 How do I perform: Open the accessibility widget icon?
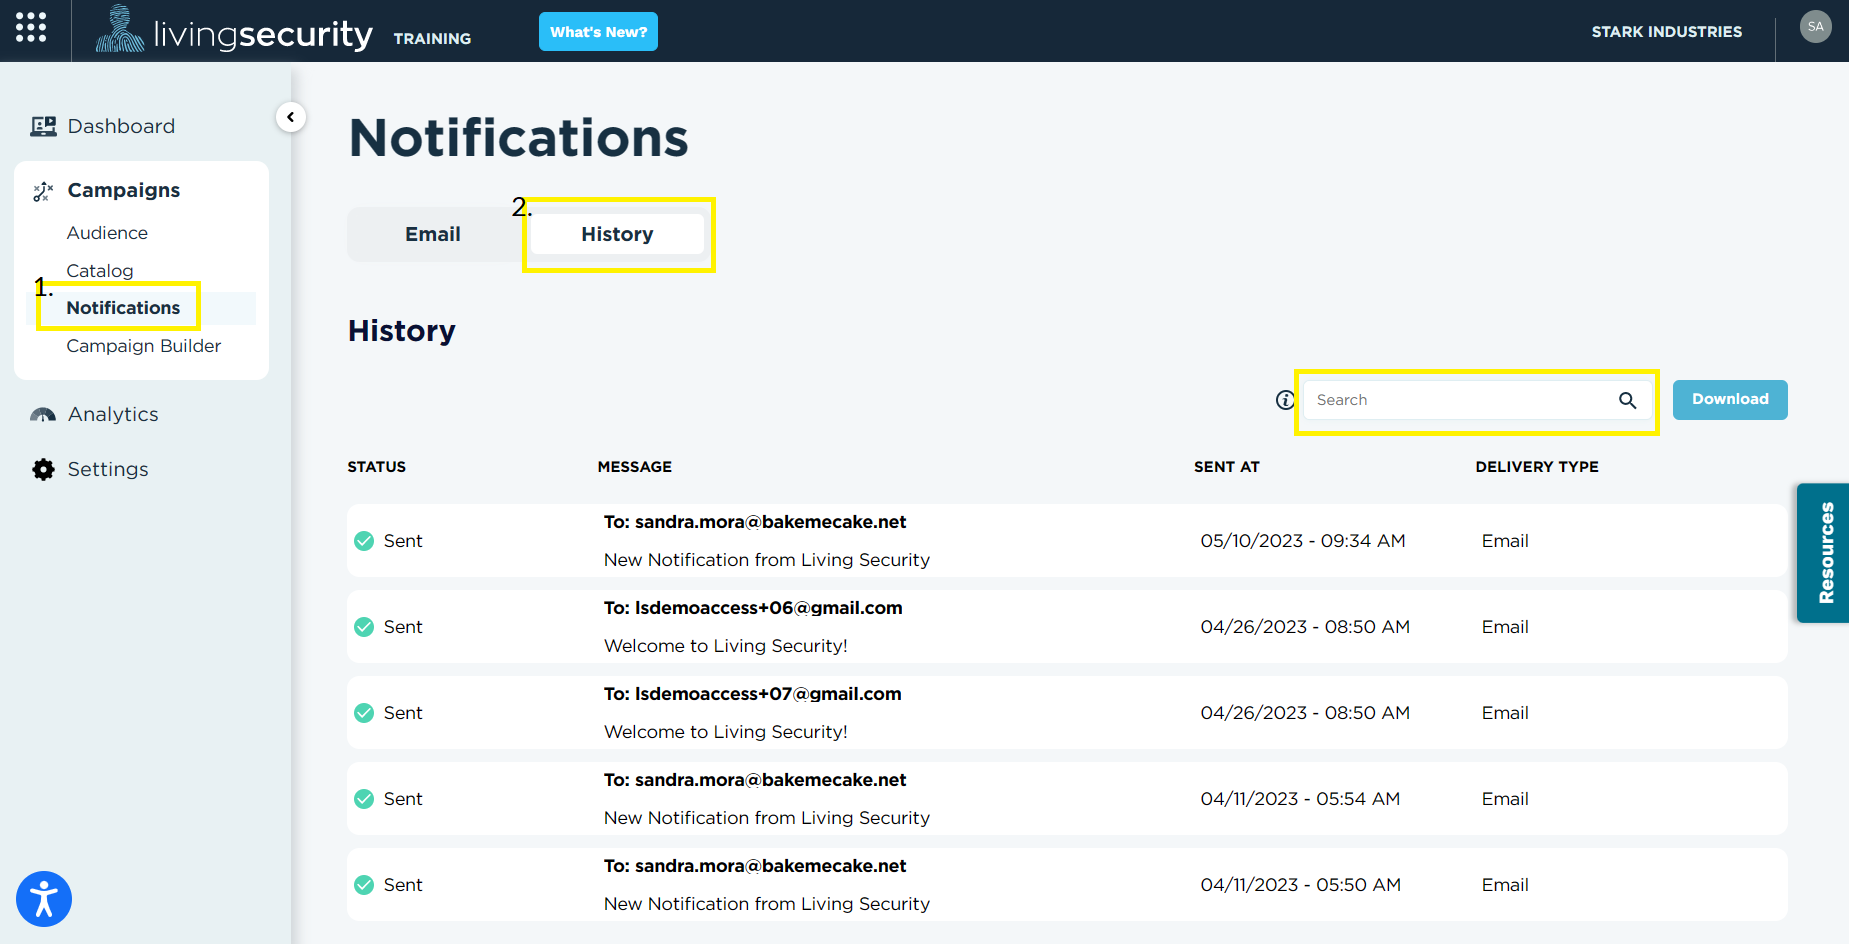(x=44, y=899)
